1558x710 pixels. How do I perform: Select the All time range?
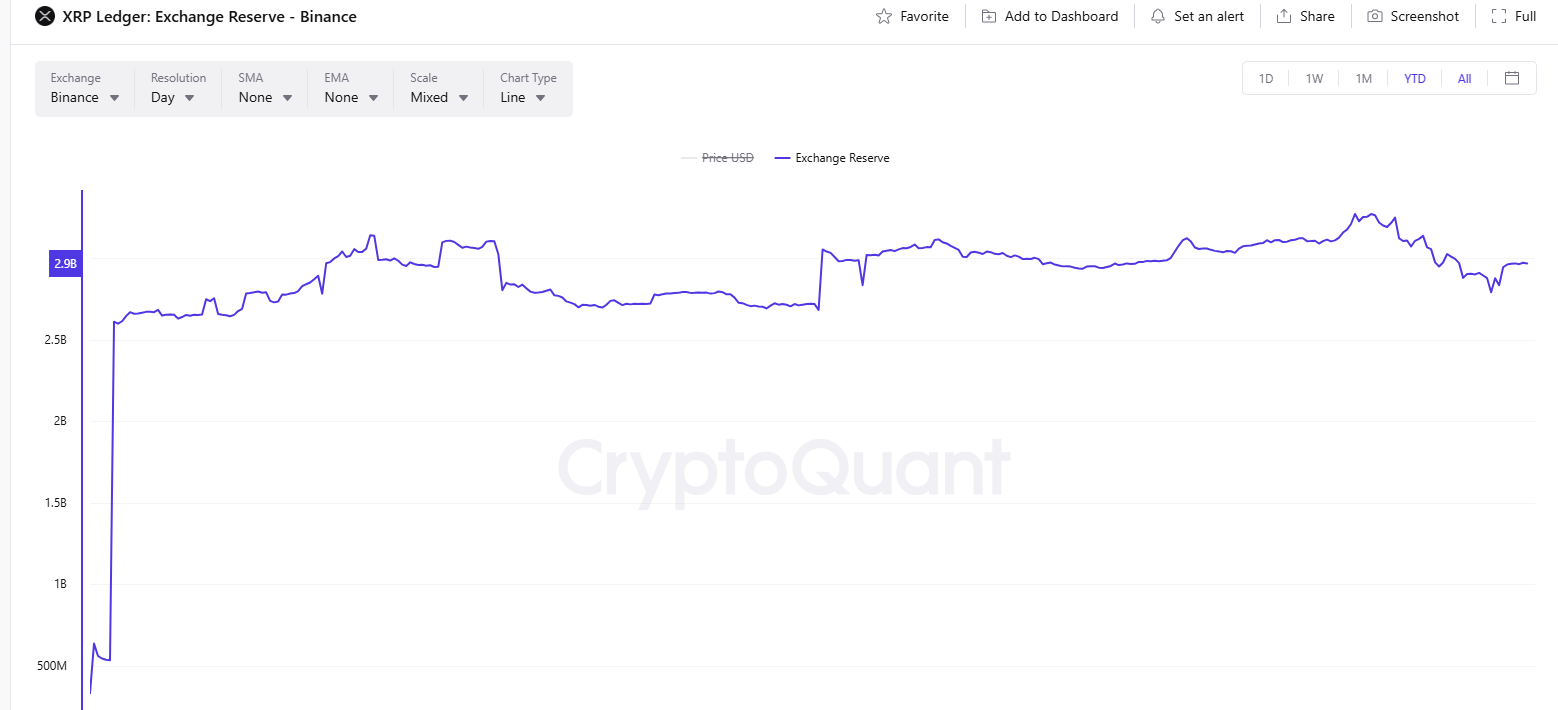1464,79
